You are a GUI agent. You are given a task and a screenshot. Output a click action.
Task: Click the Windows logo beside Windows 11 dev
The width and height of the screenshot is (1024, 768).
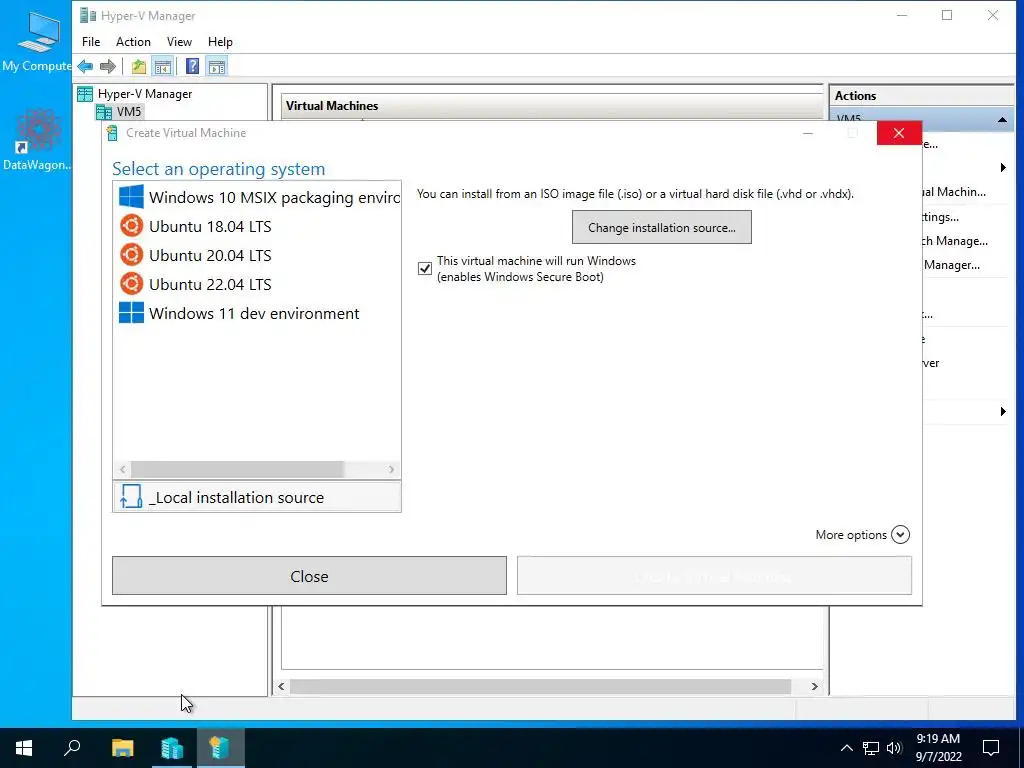coord(131,312)
